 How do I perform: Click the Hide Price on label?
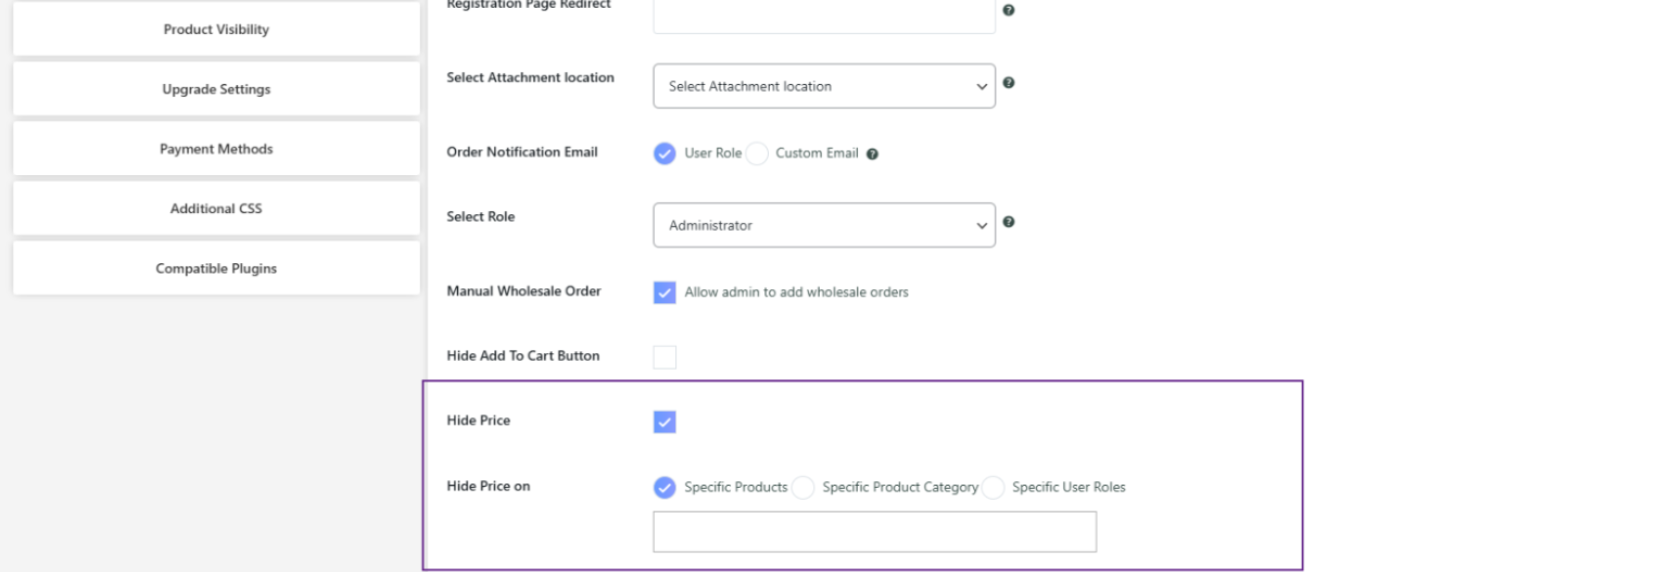[488, 486]
